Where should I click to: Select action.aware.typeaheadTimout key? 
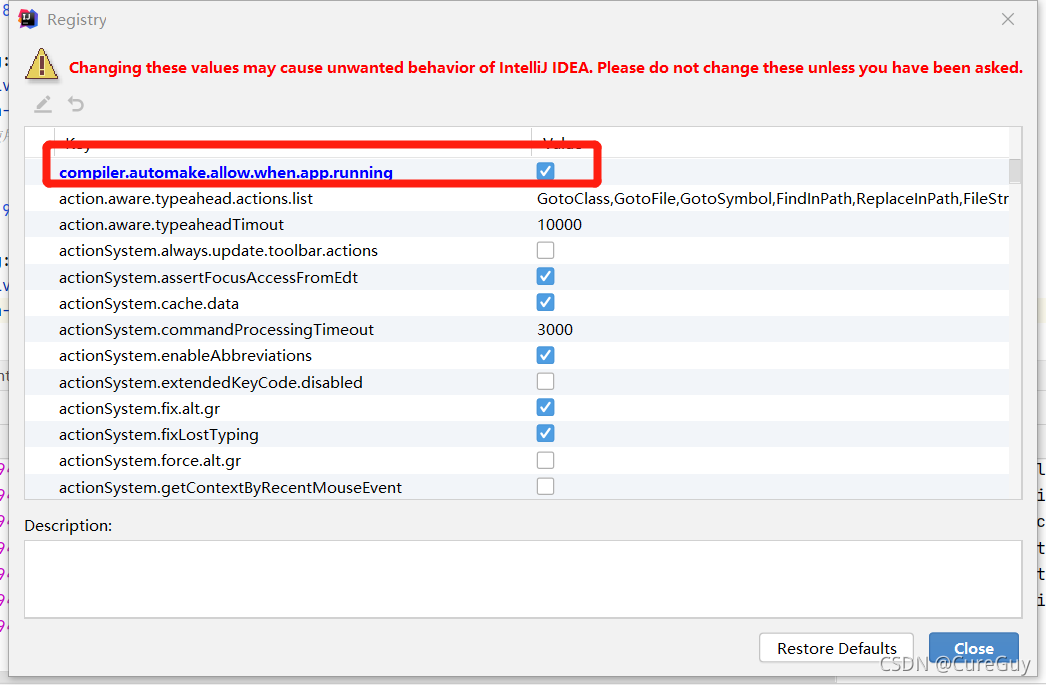click(x=171, y=225)
